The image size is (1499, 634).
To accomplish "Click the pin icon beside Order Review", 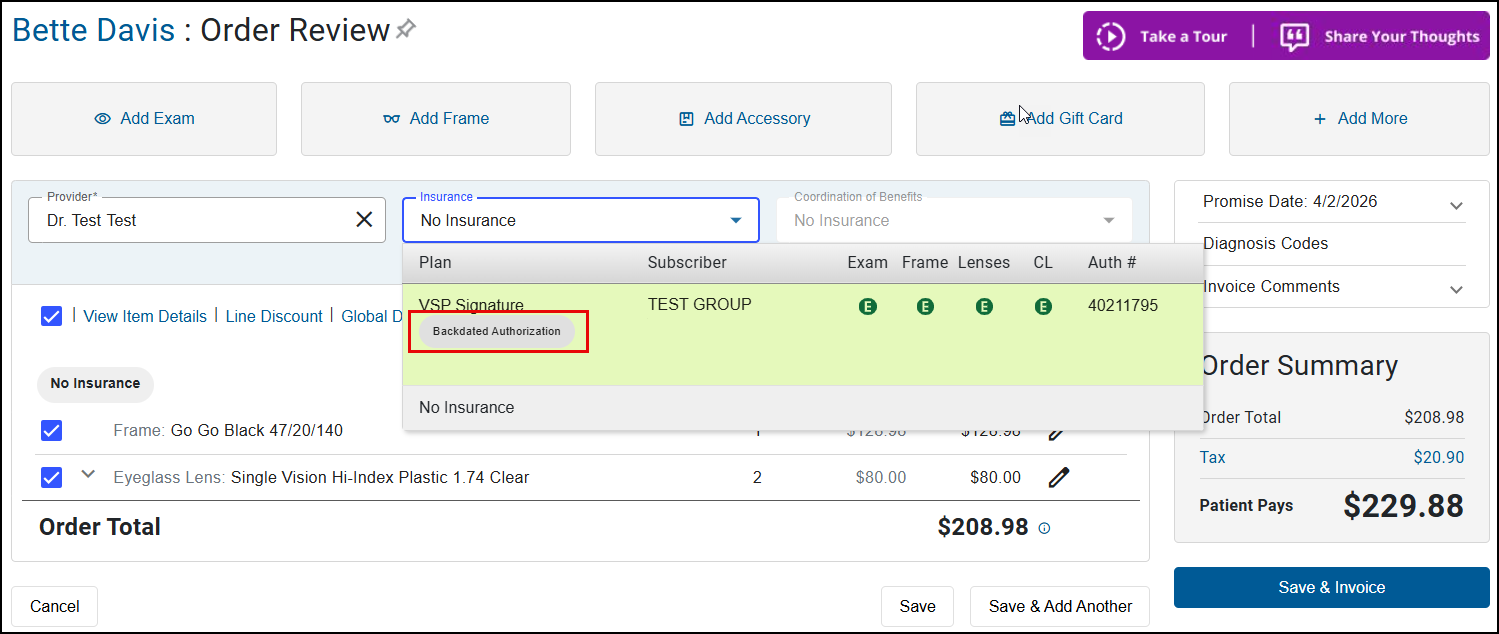I will click(405, 30).
